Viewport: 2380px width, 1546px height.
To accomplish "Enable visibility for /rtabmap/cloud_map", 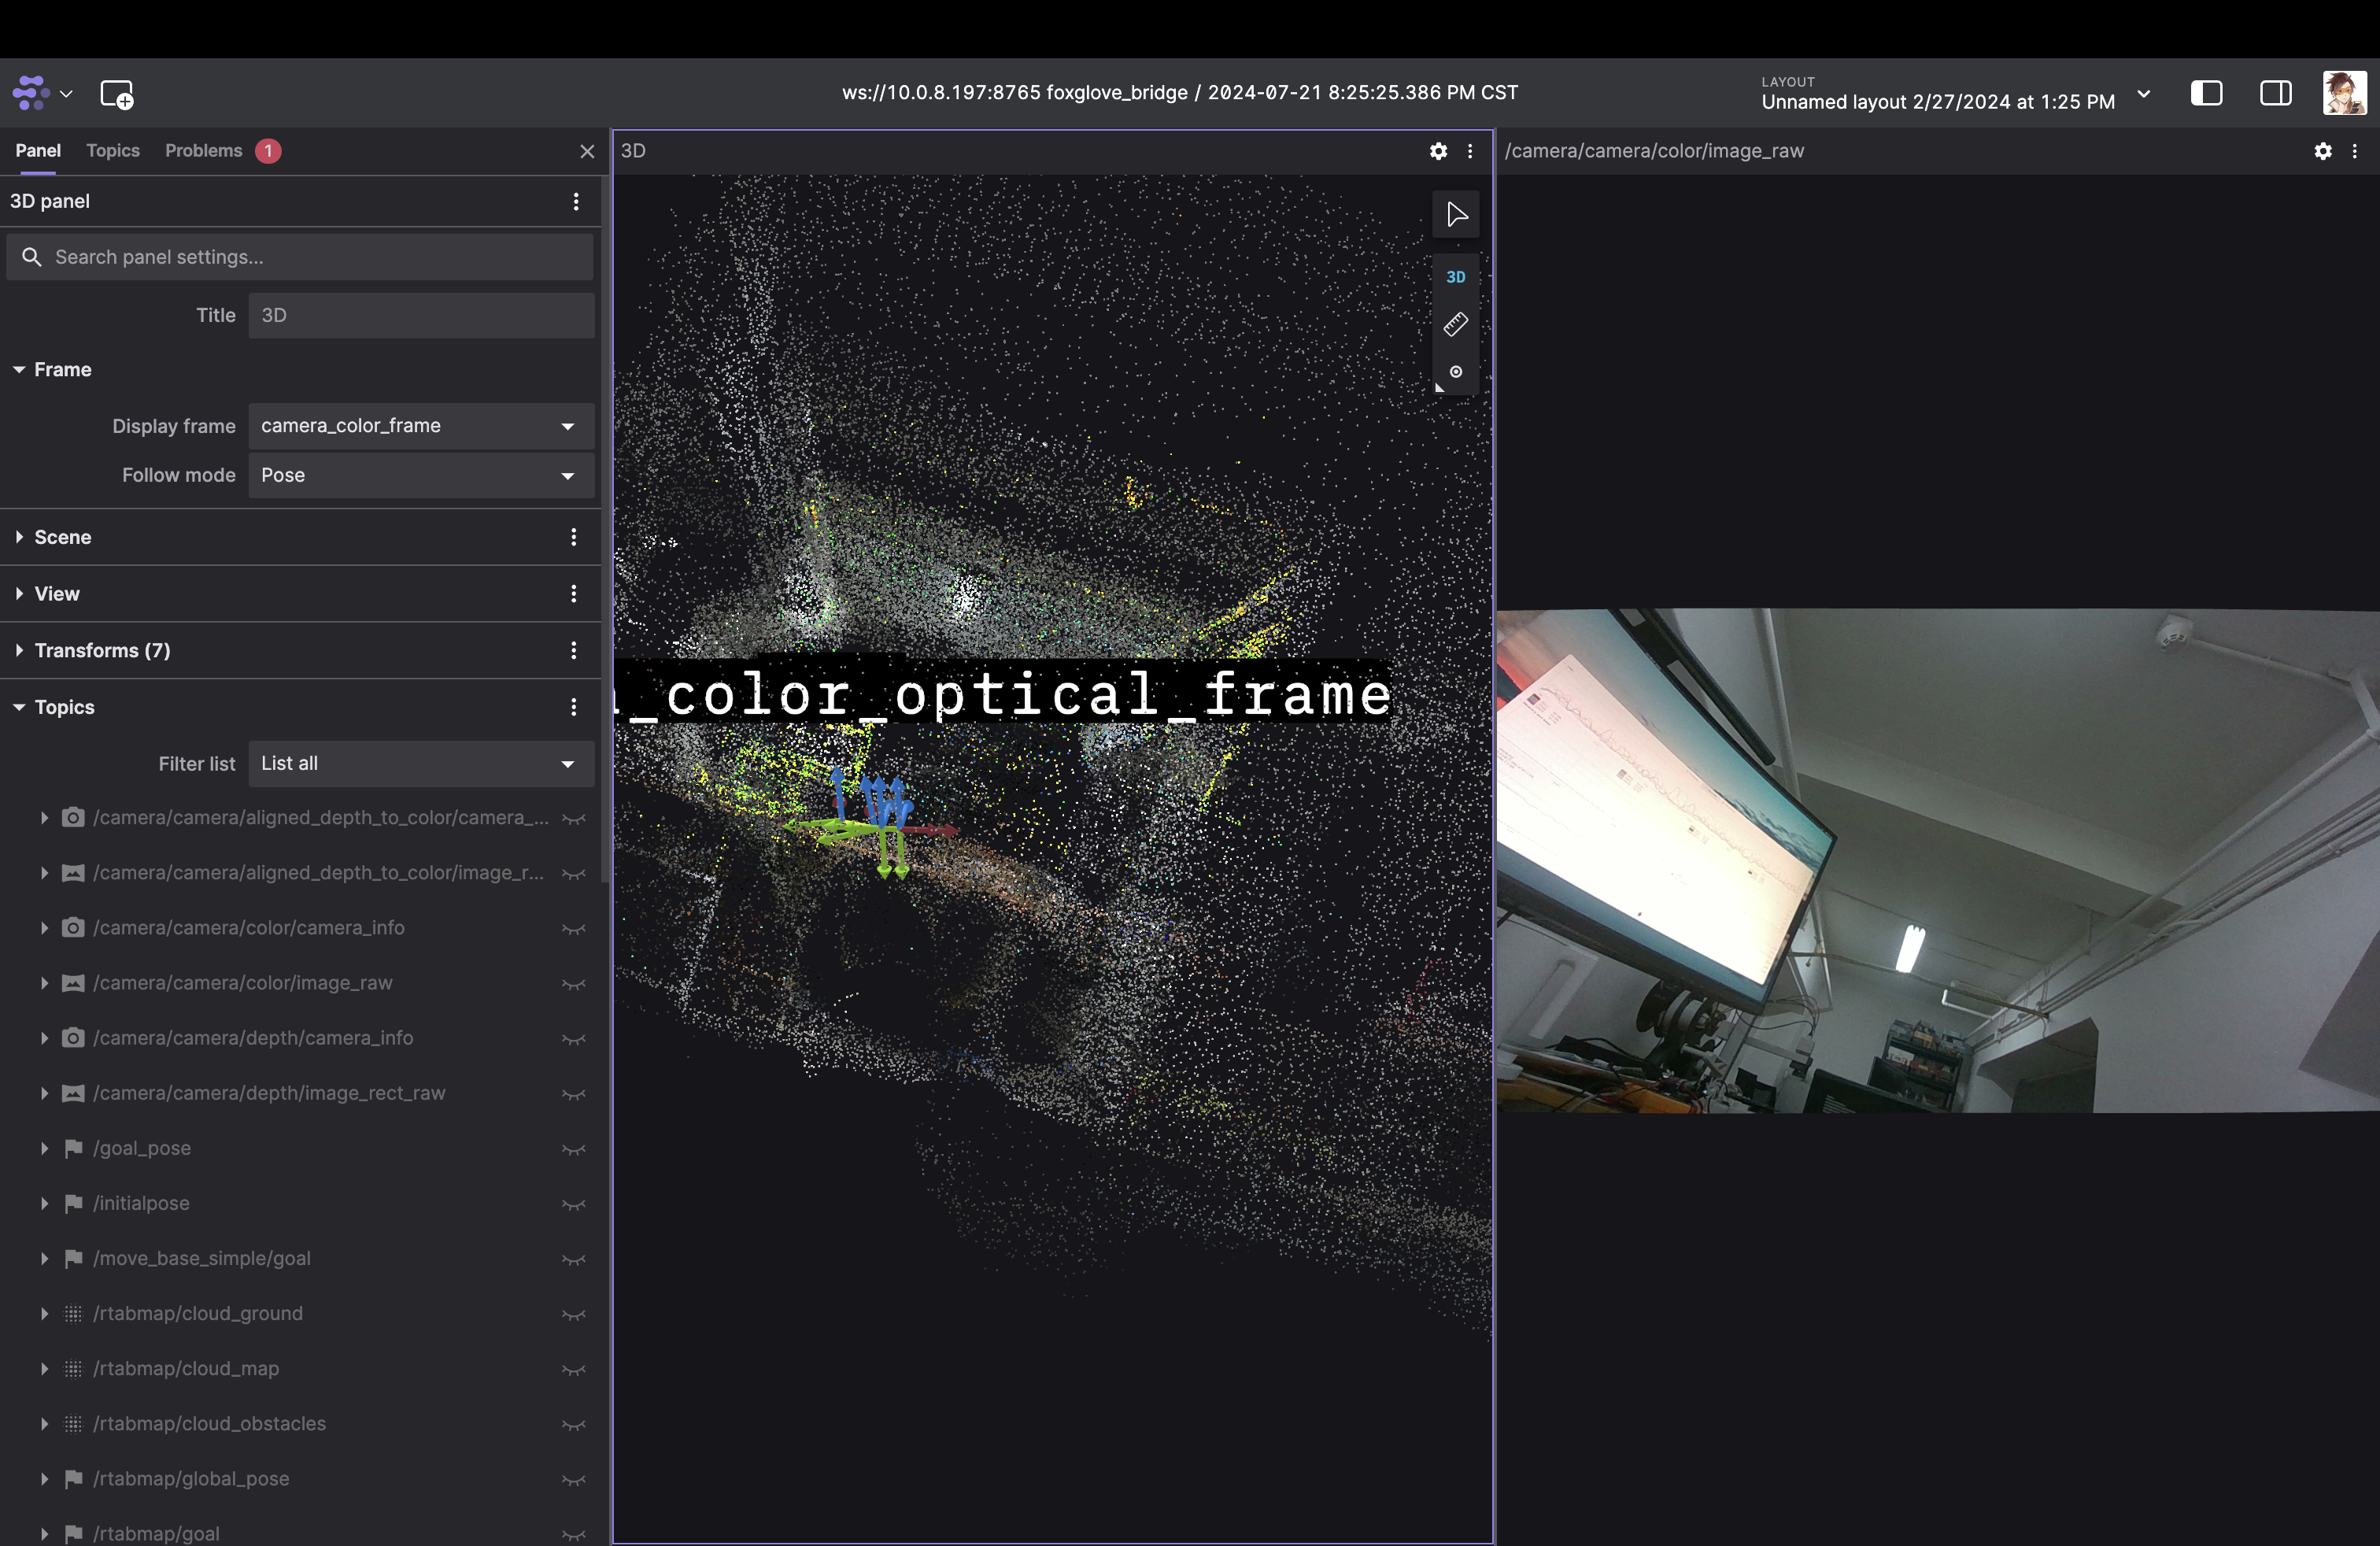I will coord(572,1370).
